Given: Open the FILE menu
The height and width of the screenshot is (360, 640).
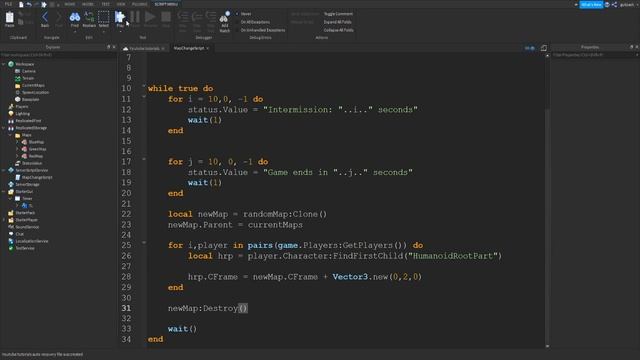Looking at the screenshot, I should click(8, 4).
